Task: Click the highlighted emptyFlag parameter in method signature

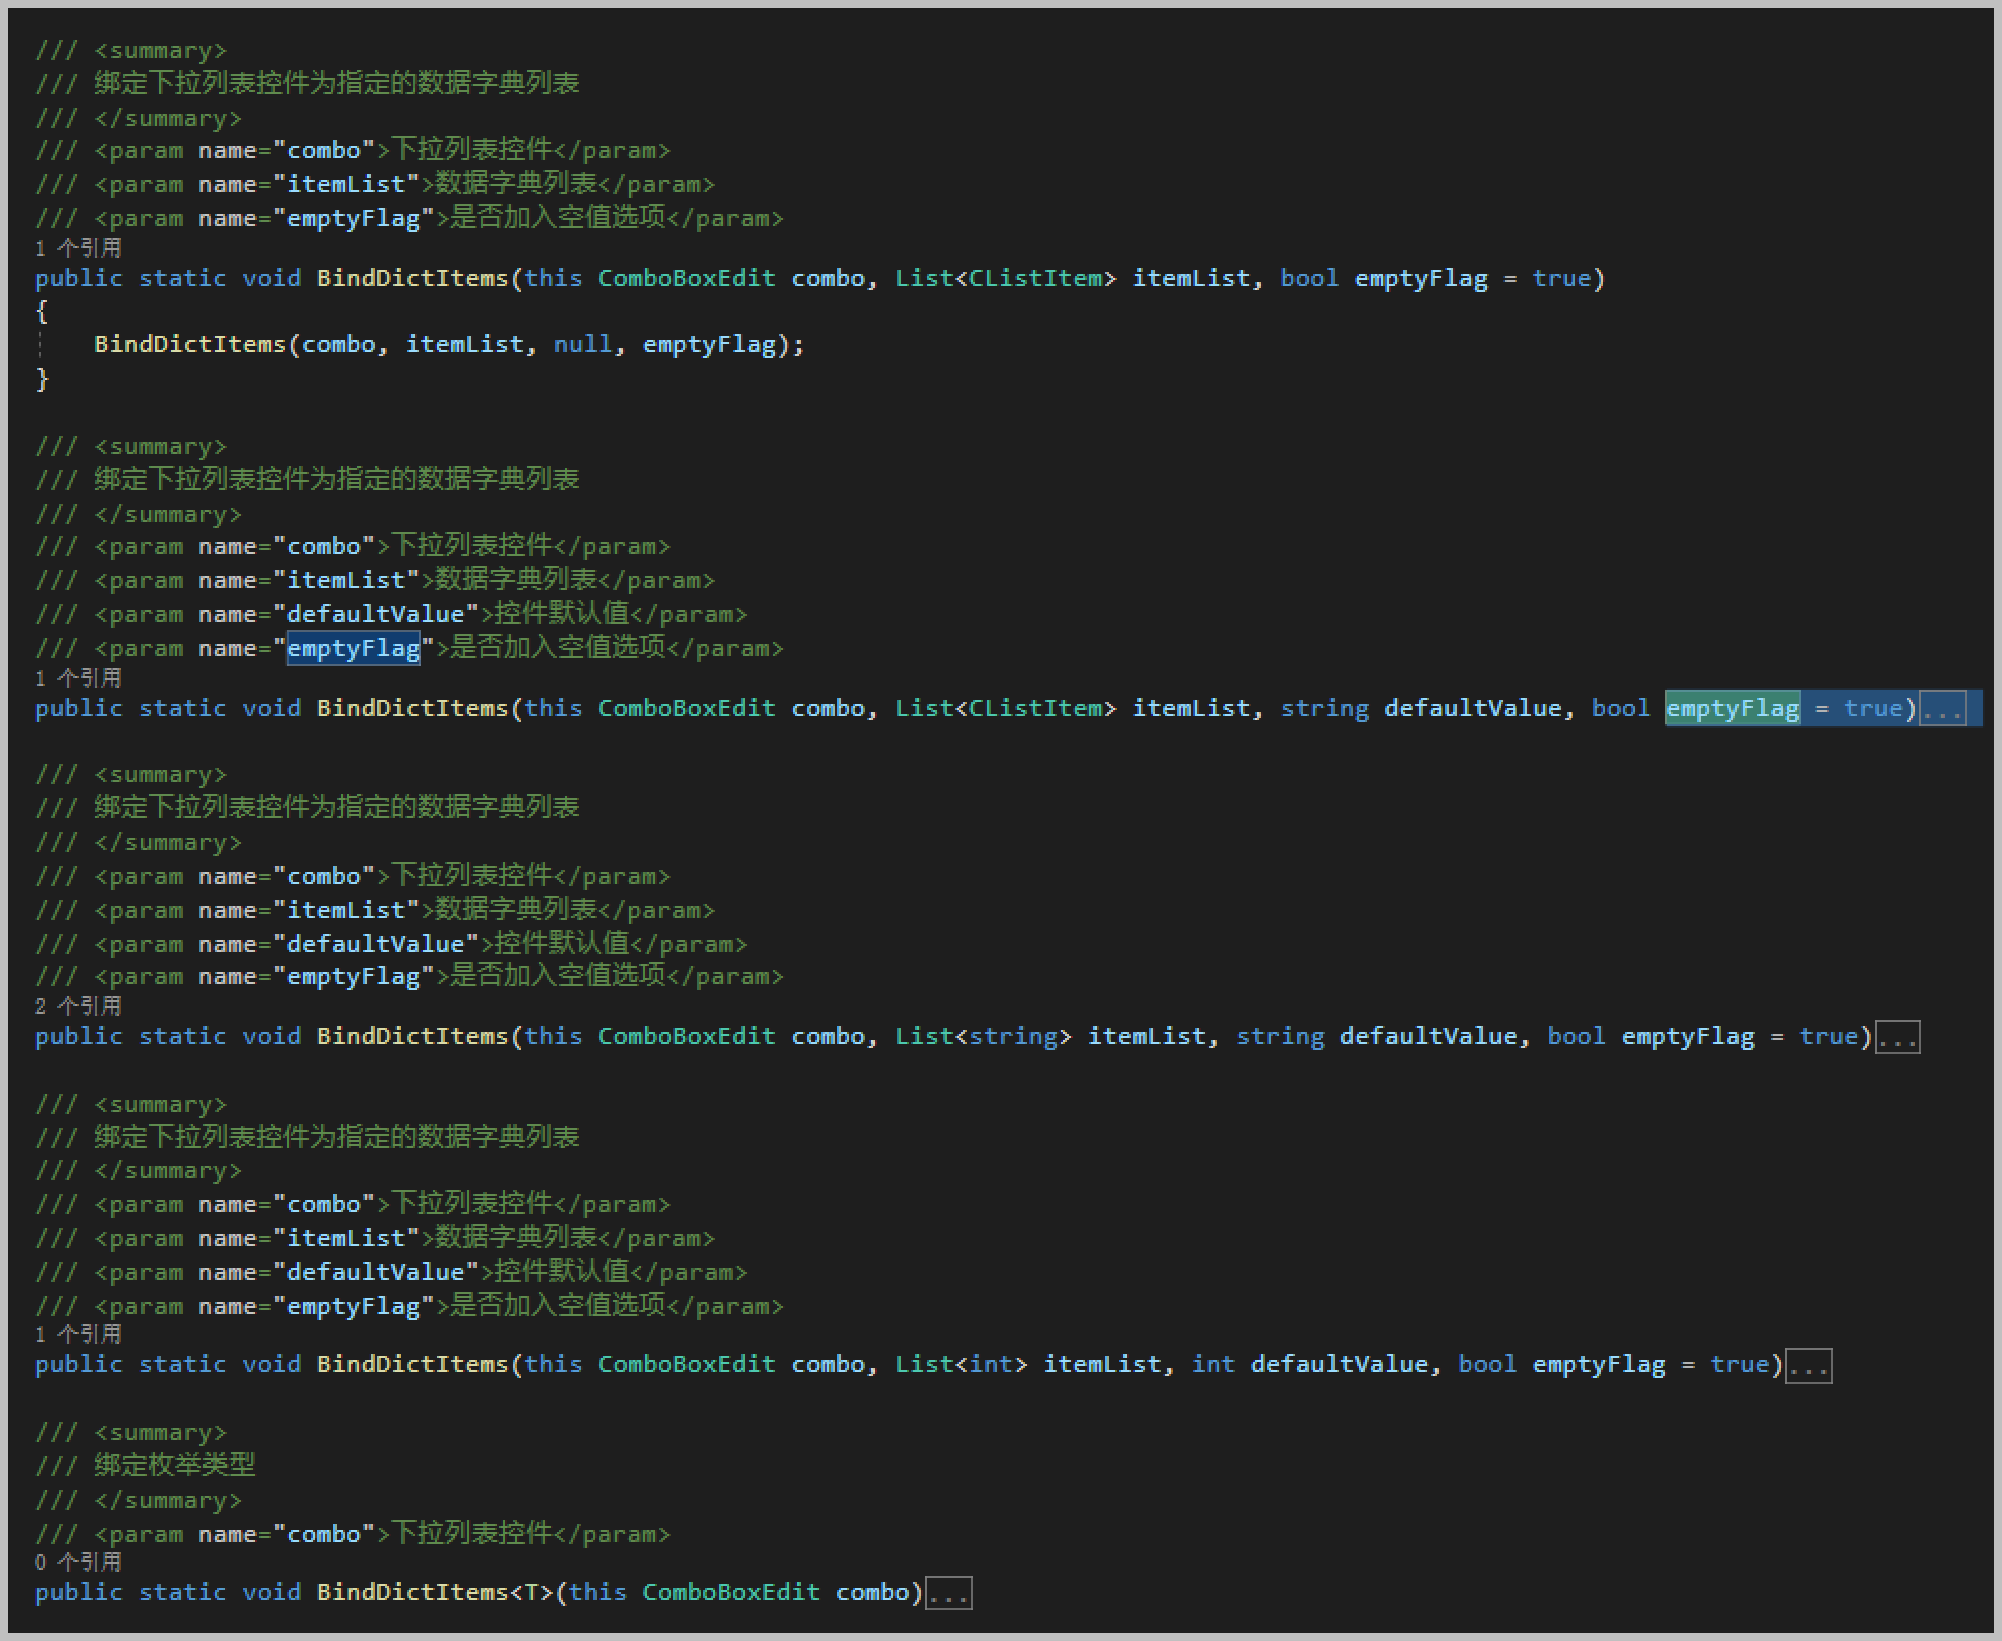Action: (1732, 709)
